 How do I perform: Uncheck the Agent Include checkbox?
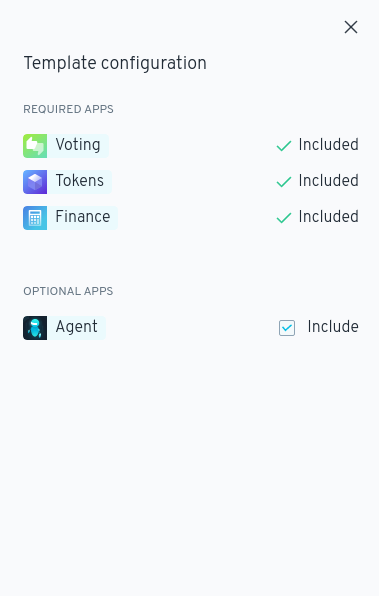coord(287,328)
